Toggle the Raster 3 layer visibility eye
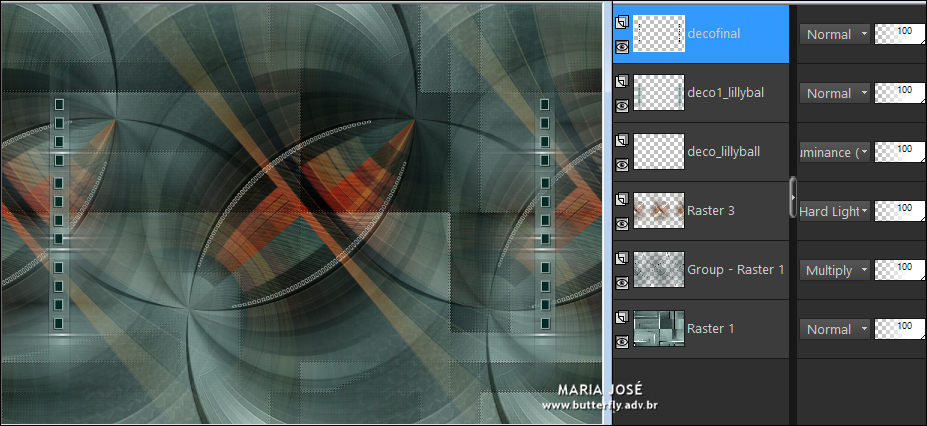 (x=621, y=223)
